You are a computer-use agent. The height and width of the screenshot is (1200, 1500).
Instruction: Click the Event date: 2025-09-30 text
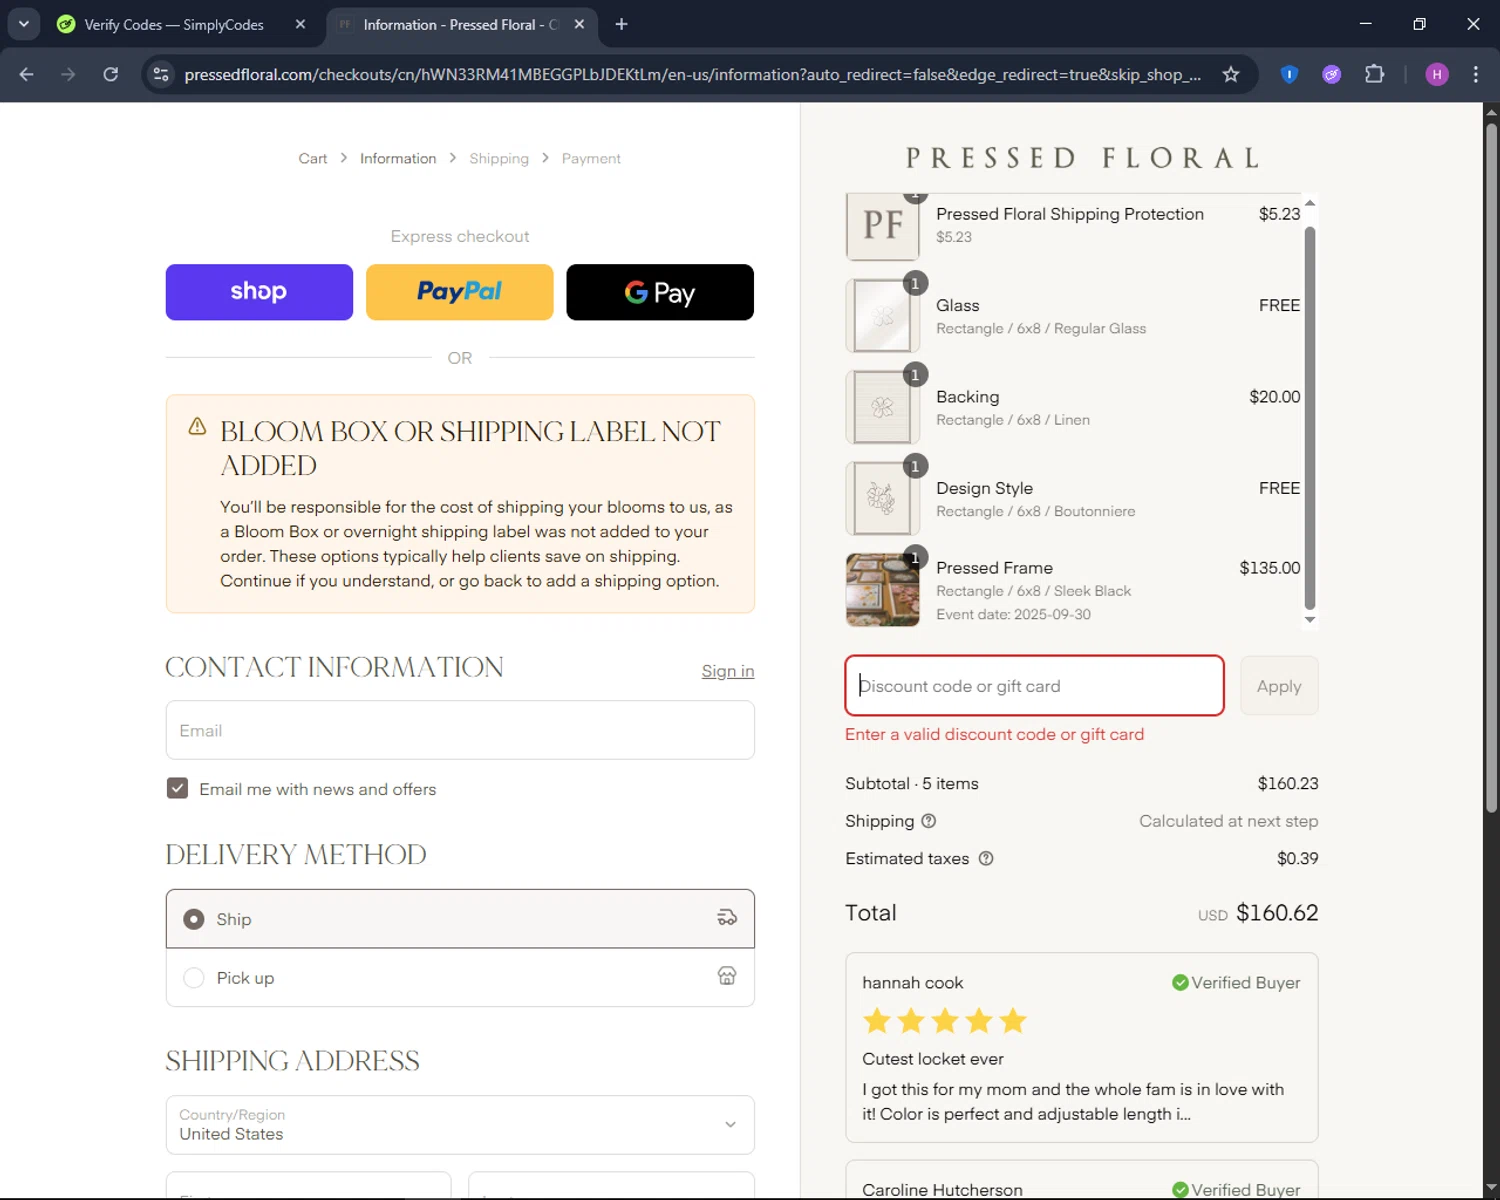[x=1013, y=614]
